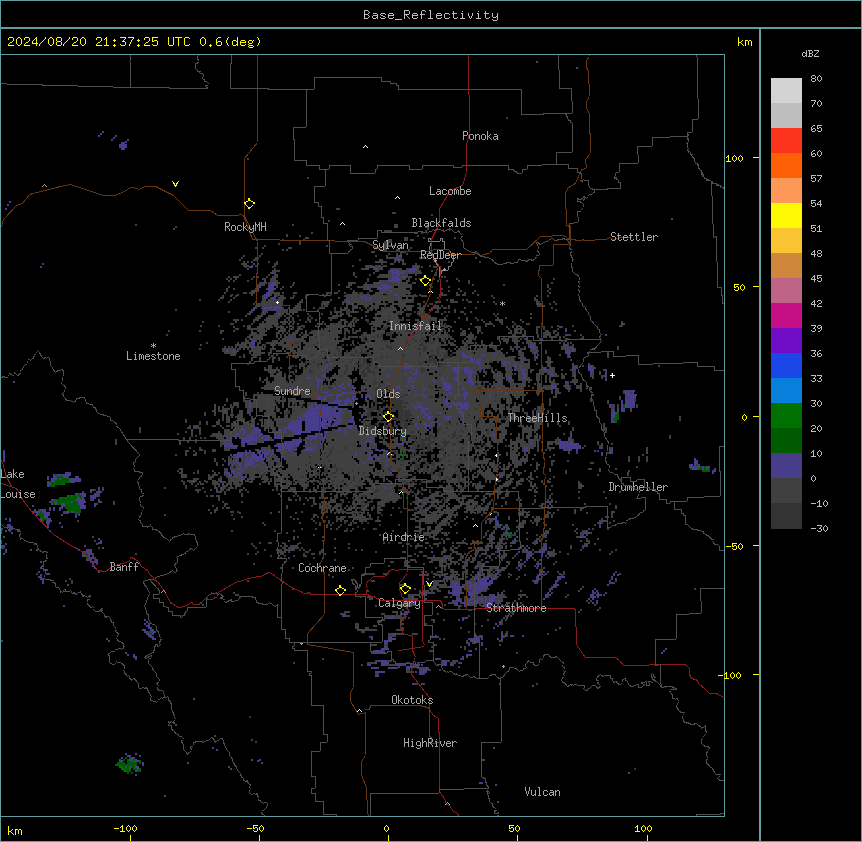This screenshot has width=862, height=842.
Task: Select the Innisfail label
Action: (415, 326)
